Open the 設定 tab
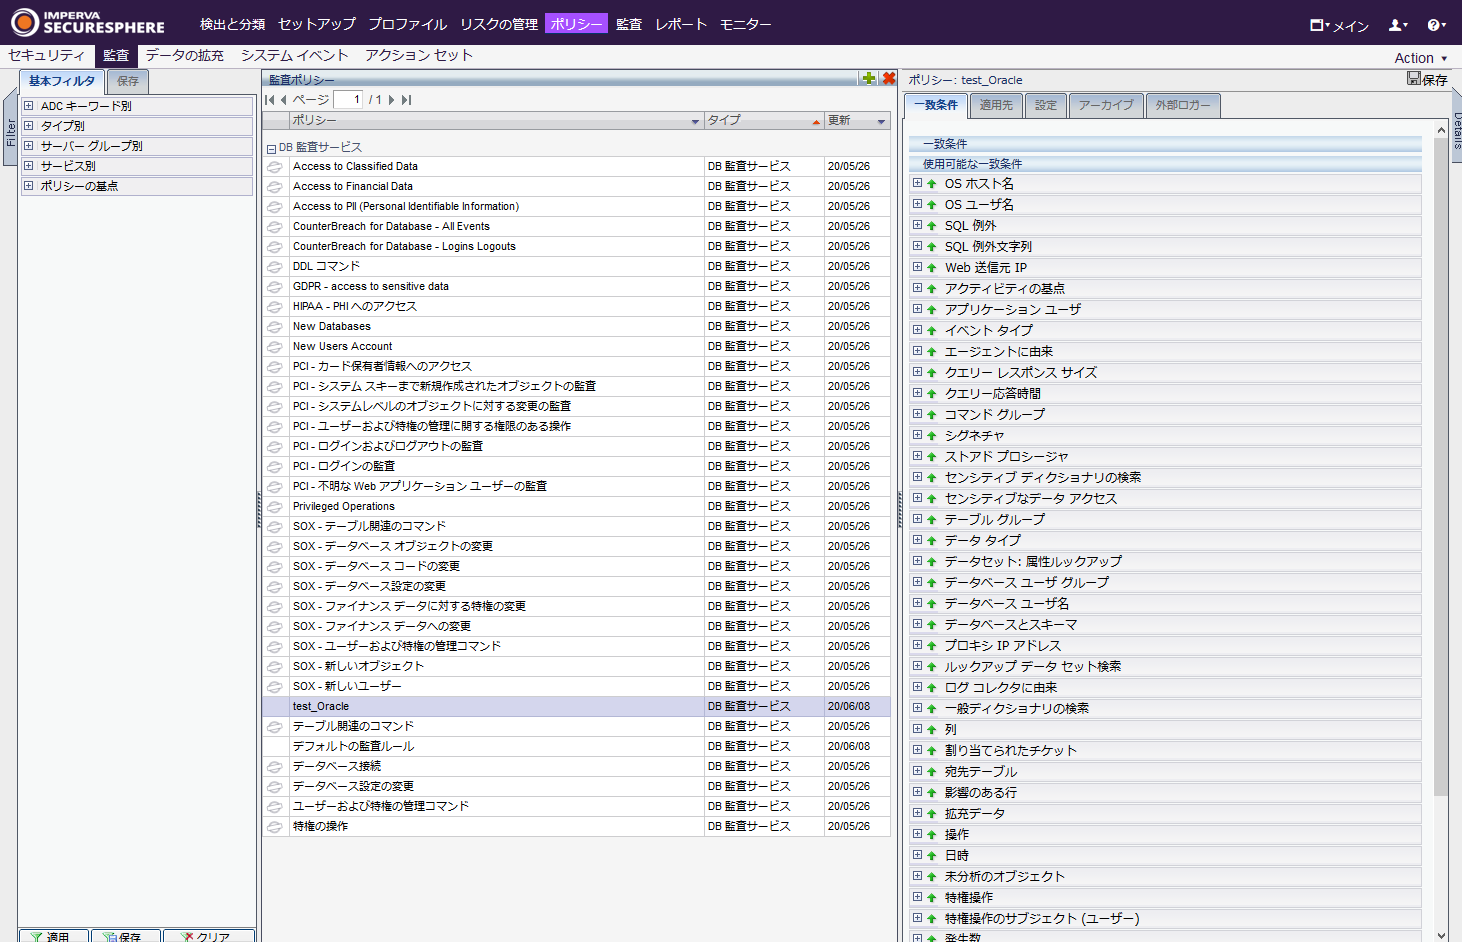 (x=1046, y=105)
